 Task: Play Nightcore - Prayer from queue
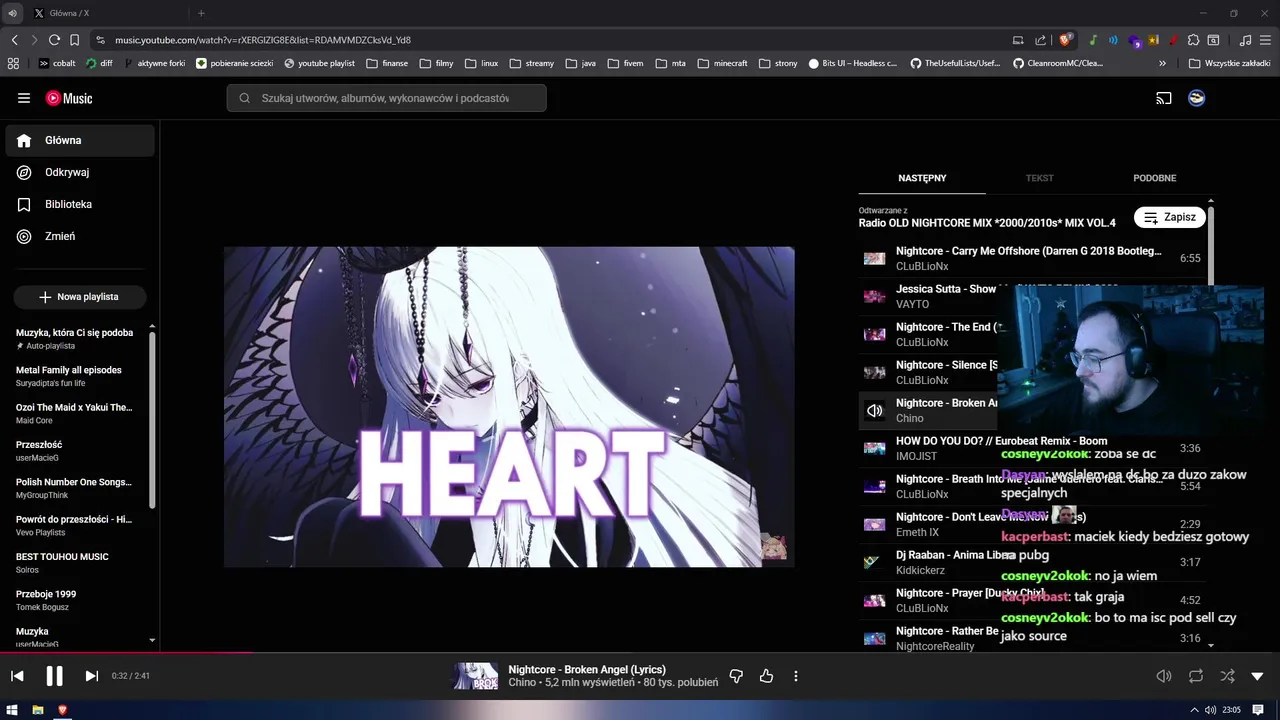click(1032, 600)
